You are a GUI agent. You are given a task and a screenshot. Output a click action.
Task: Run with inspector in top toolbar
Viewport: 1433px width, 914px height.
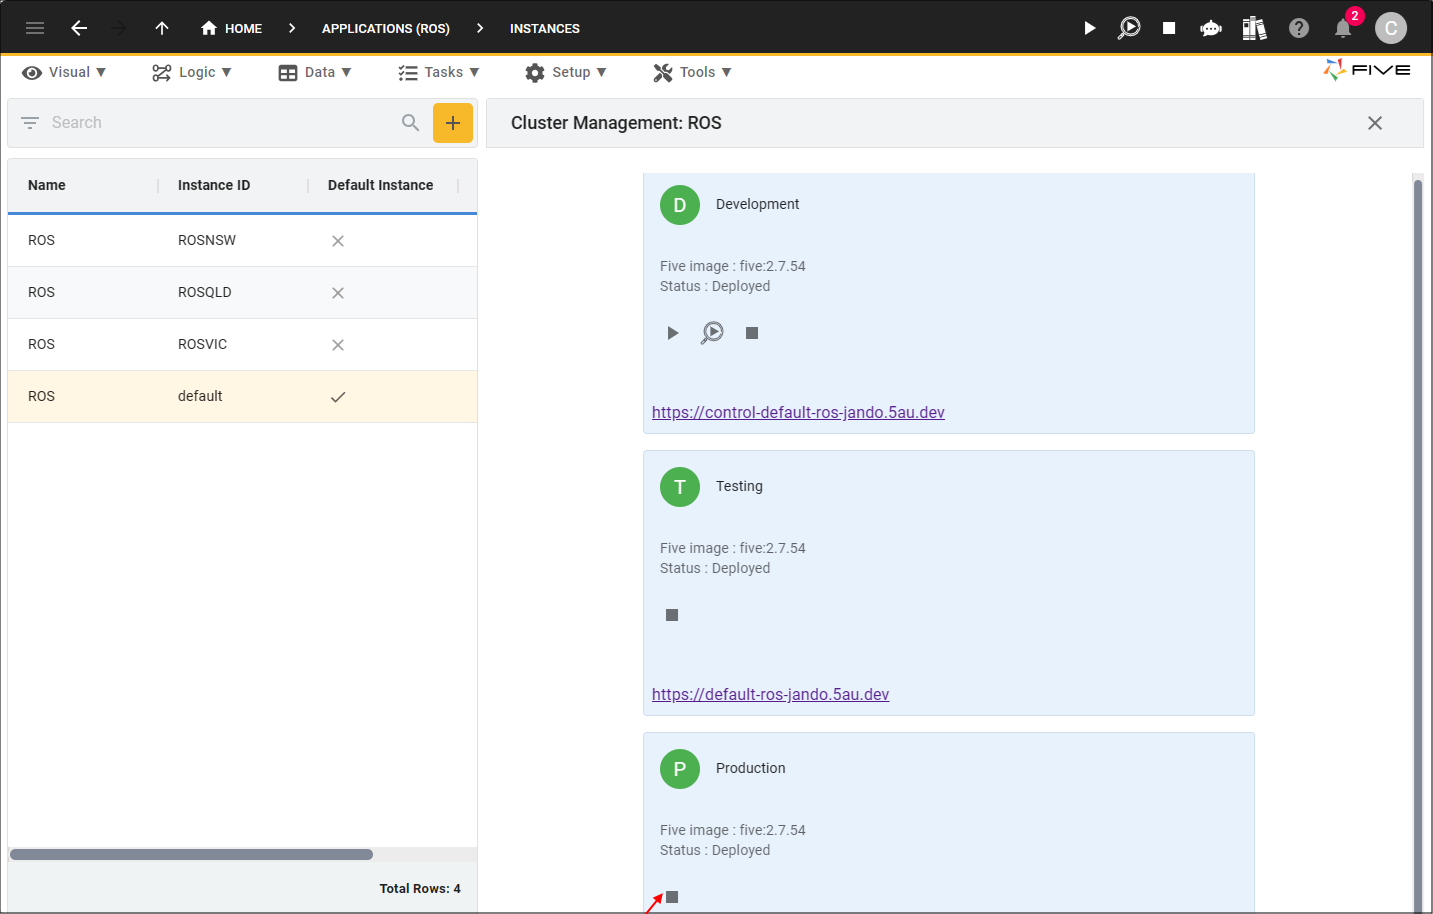[1129, 28]
